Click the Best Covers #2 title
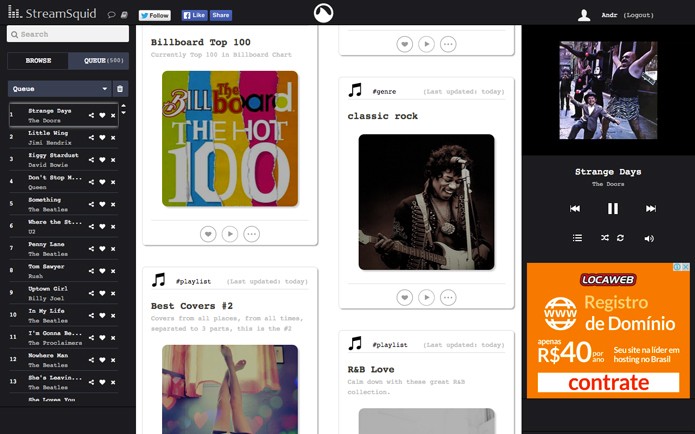 pyautogui.click(x=191, y=306)
